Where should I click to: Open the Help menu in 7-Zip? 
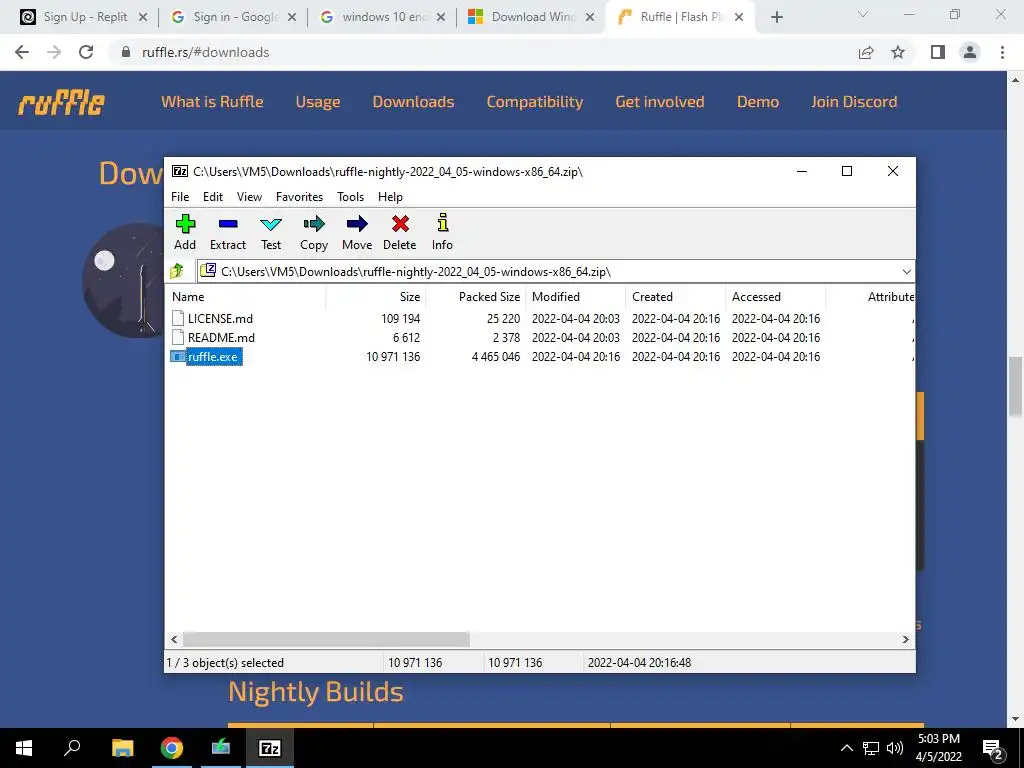click(391, 197)
